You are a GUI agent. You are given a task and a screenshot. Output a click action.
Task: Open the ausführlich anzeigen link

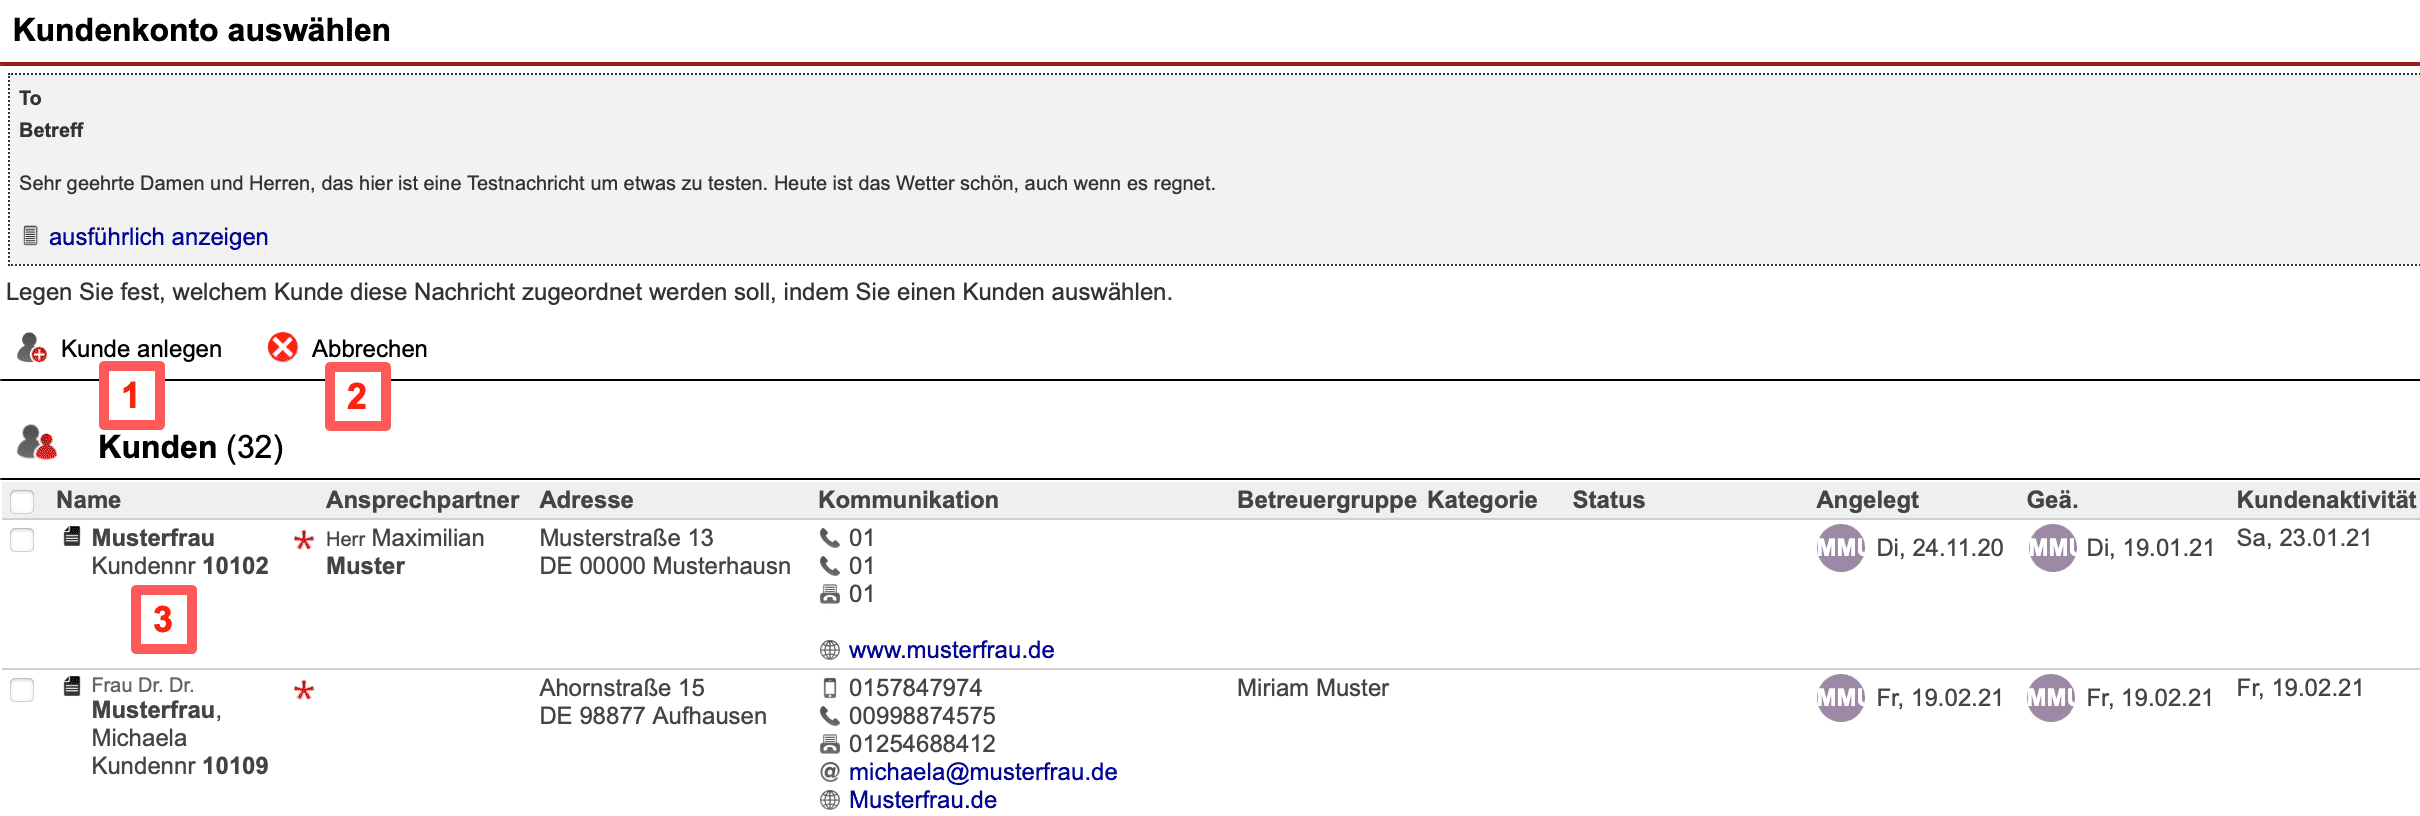point(158,237)
